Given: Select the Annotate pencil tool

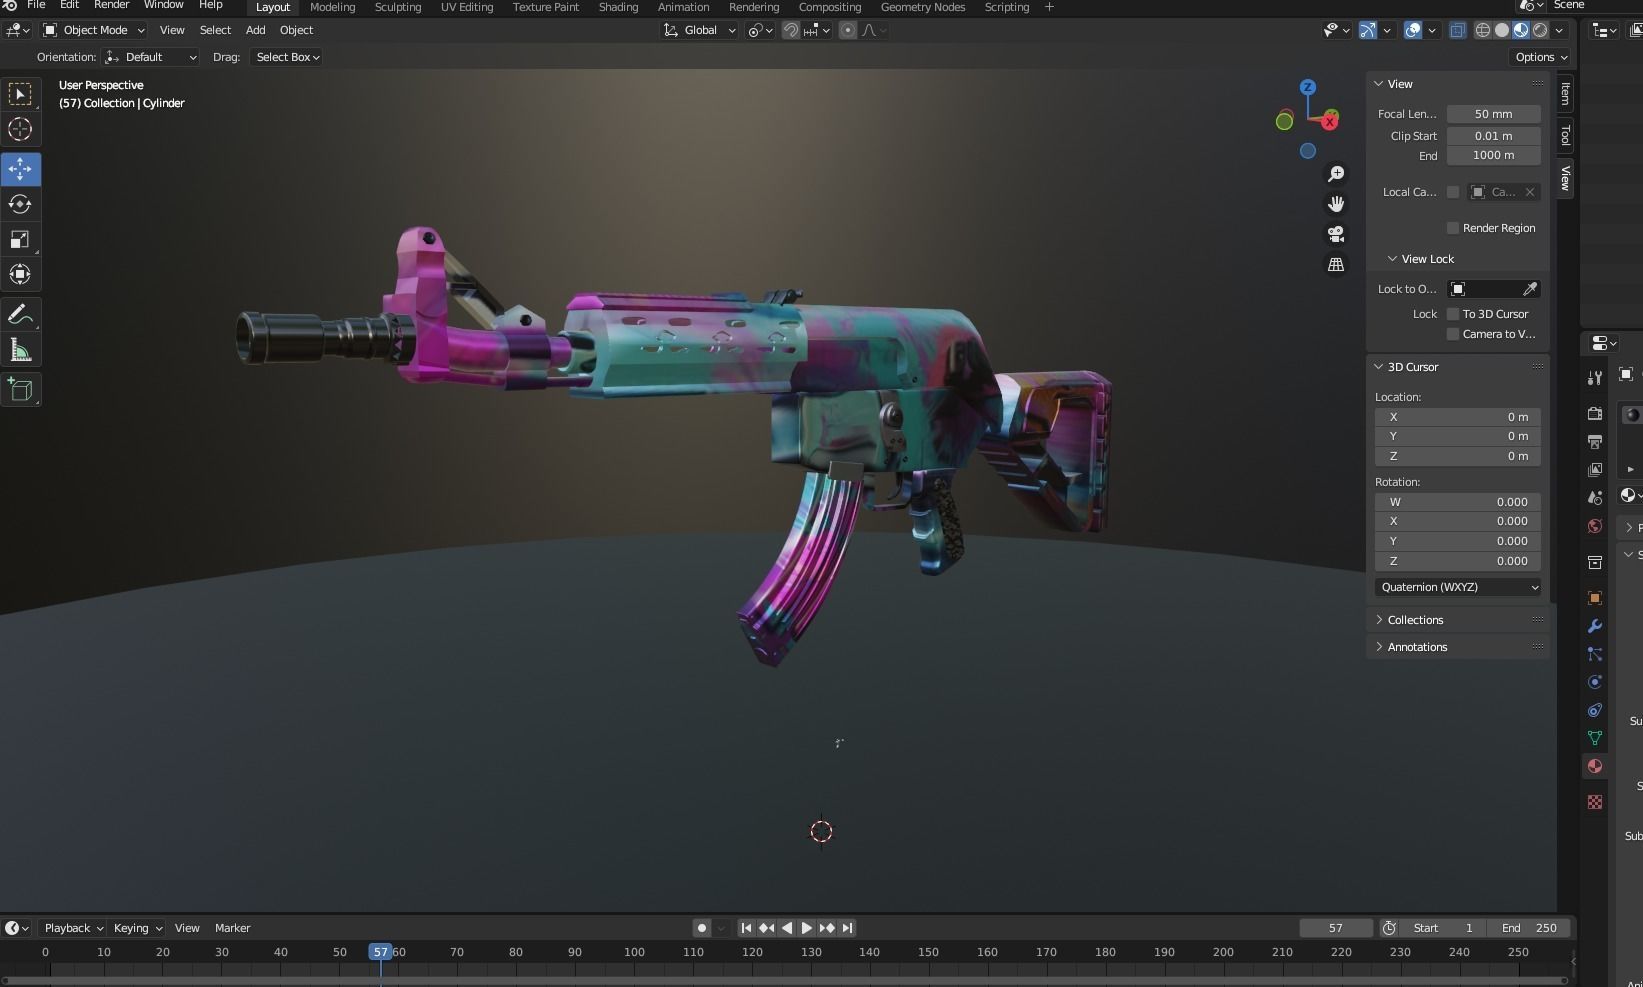Looking at the screenshot, I should coord(20,315).
